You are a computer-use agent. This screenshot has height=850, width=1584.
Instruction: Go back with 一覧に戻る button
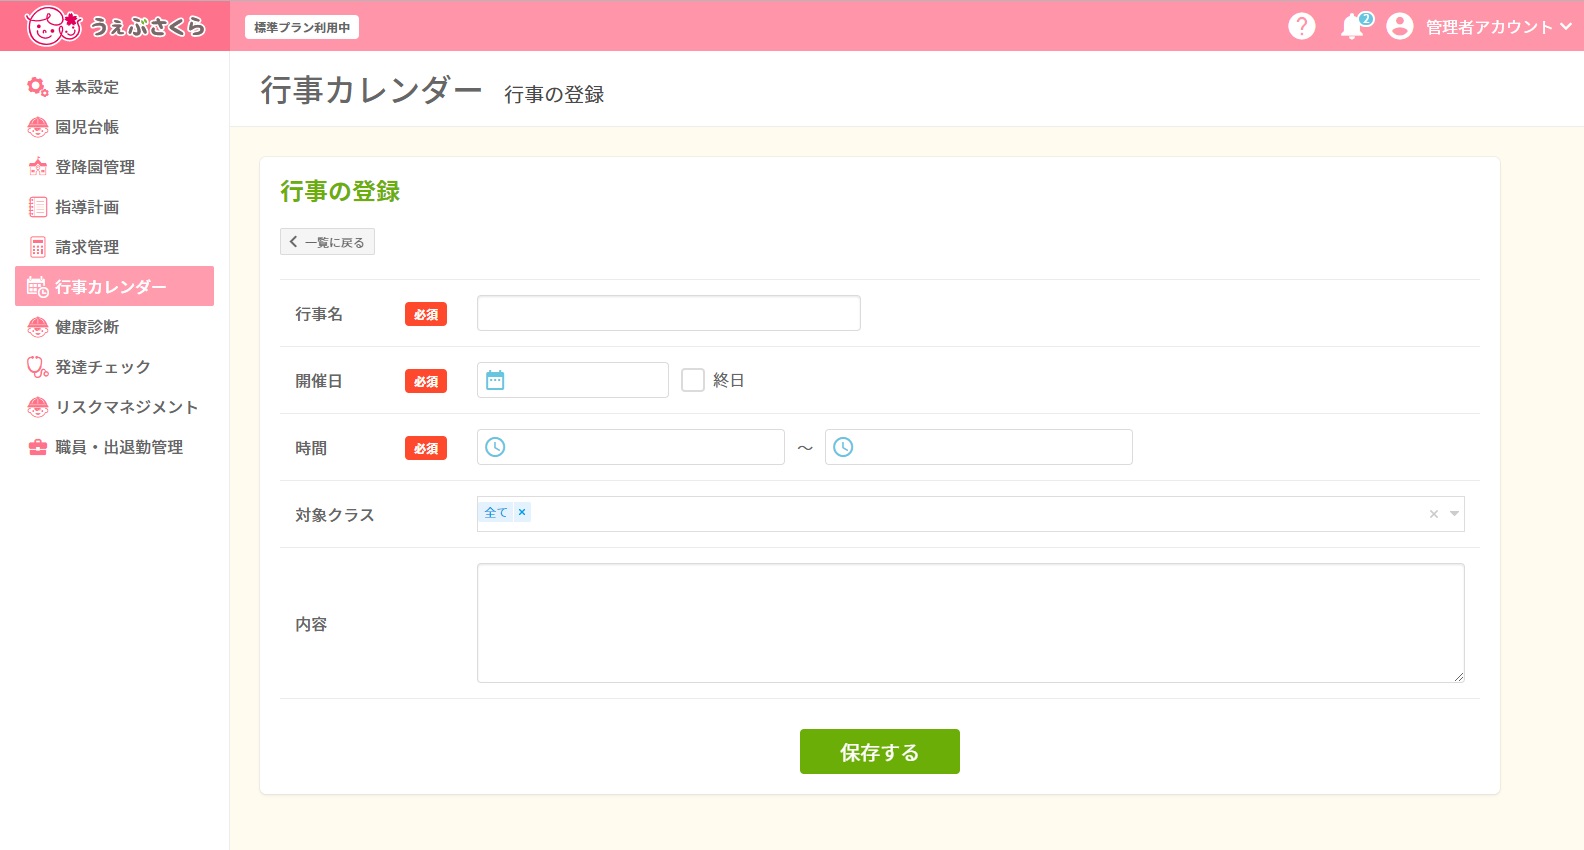(327, 242)
